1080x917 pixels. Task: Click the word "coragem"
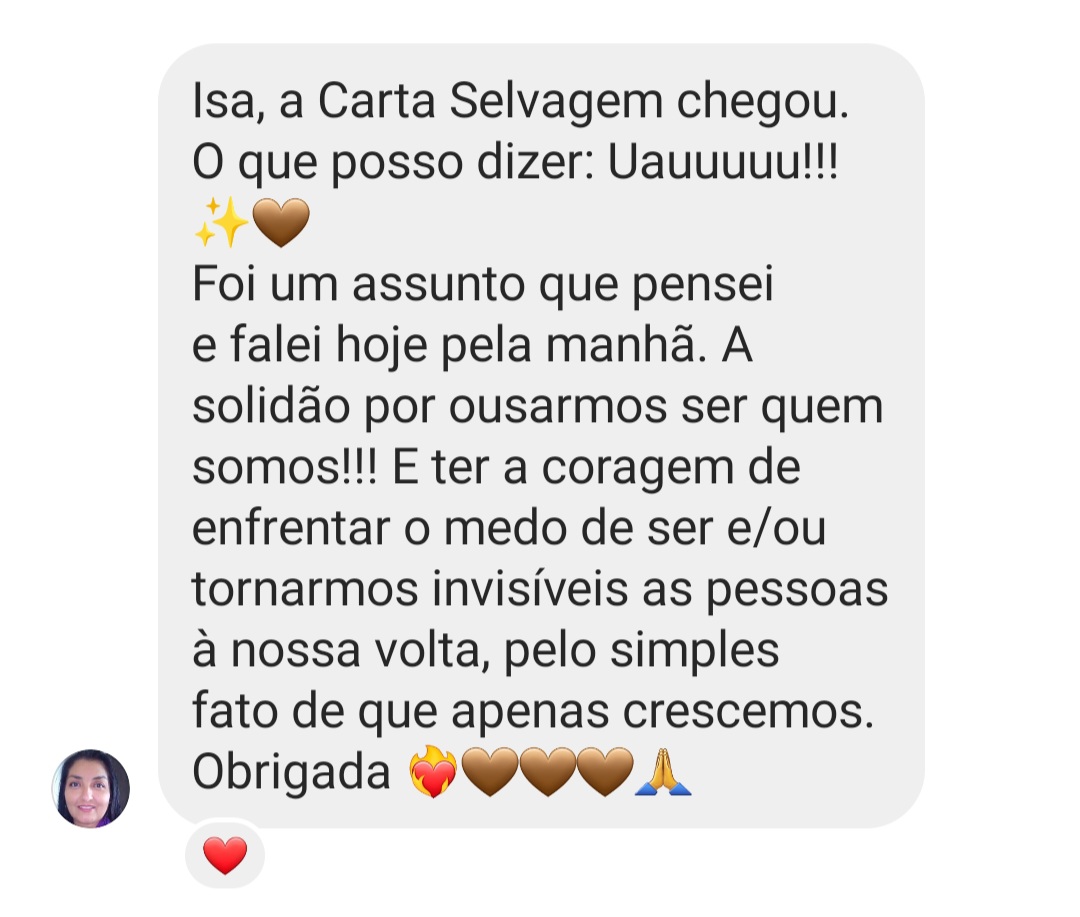[x=638, y=470]
